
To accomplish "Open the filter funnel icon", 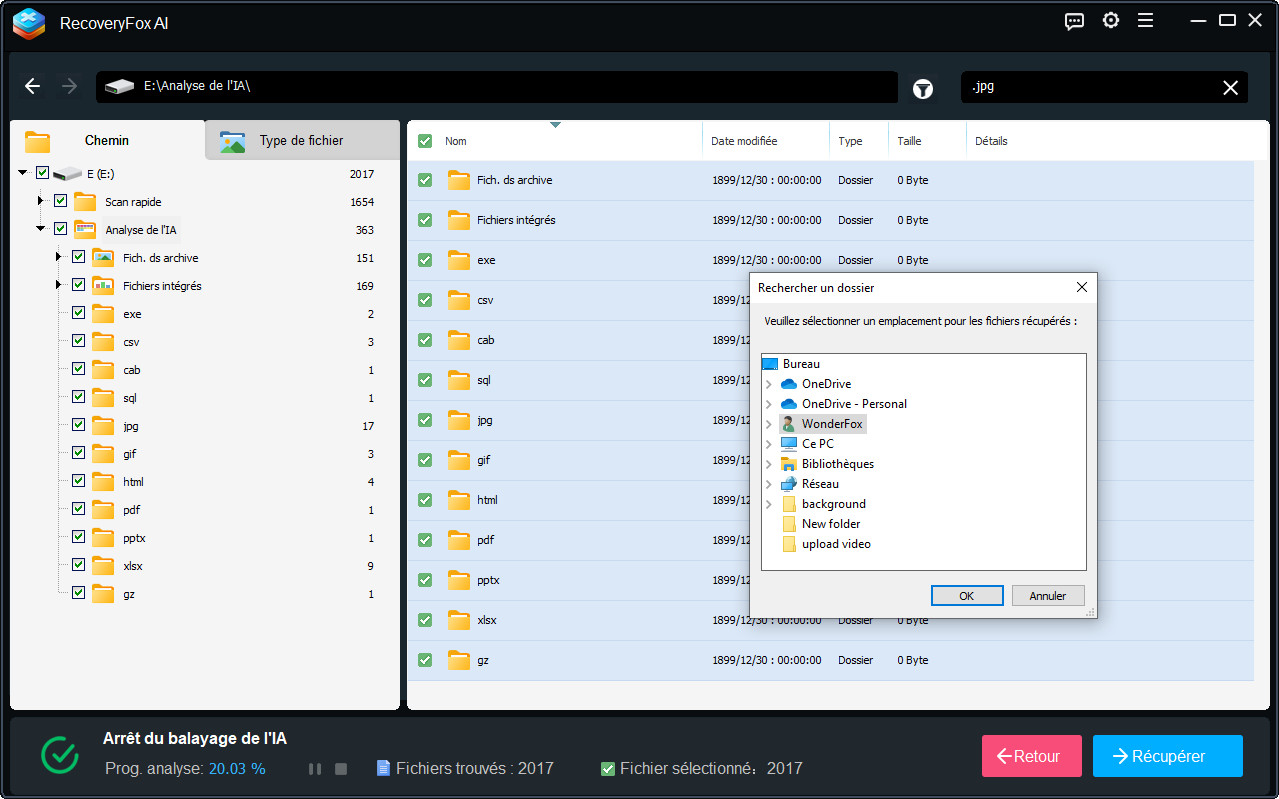I will click(x=923, y=89).
